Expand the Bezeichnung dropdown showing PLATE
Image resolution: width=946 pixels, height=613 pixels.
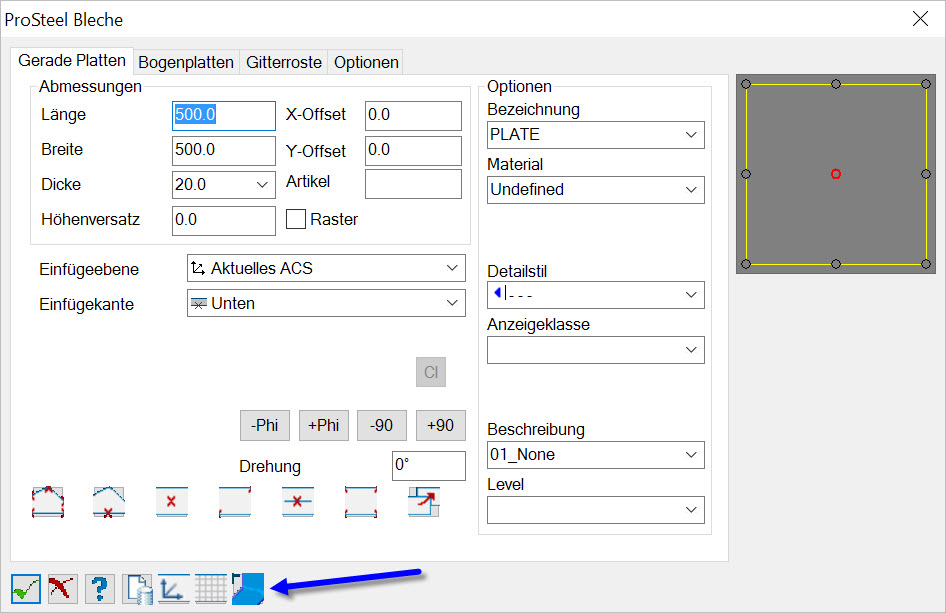coord(595,135)
